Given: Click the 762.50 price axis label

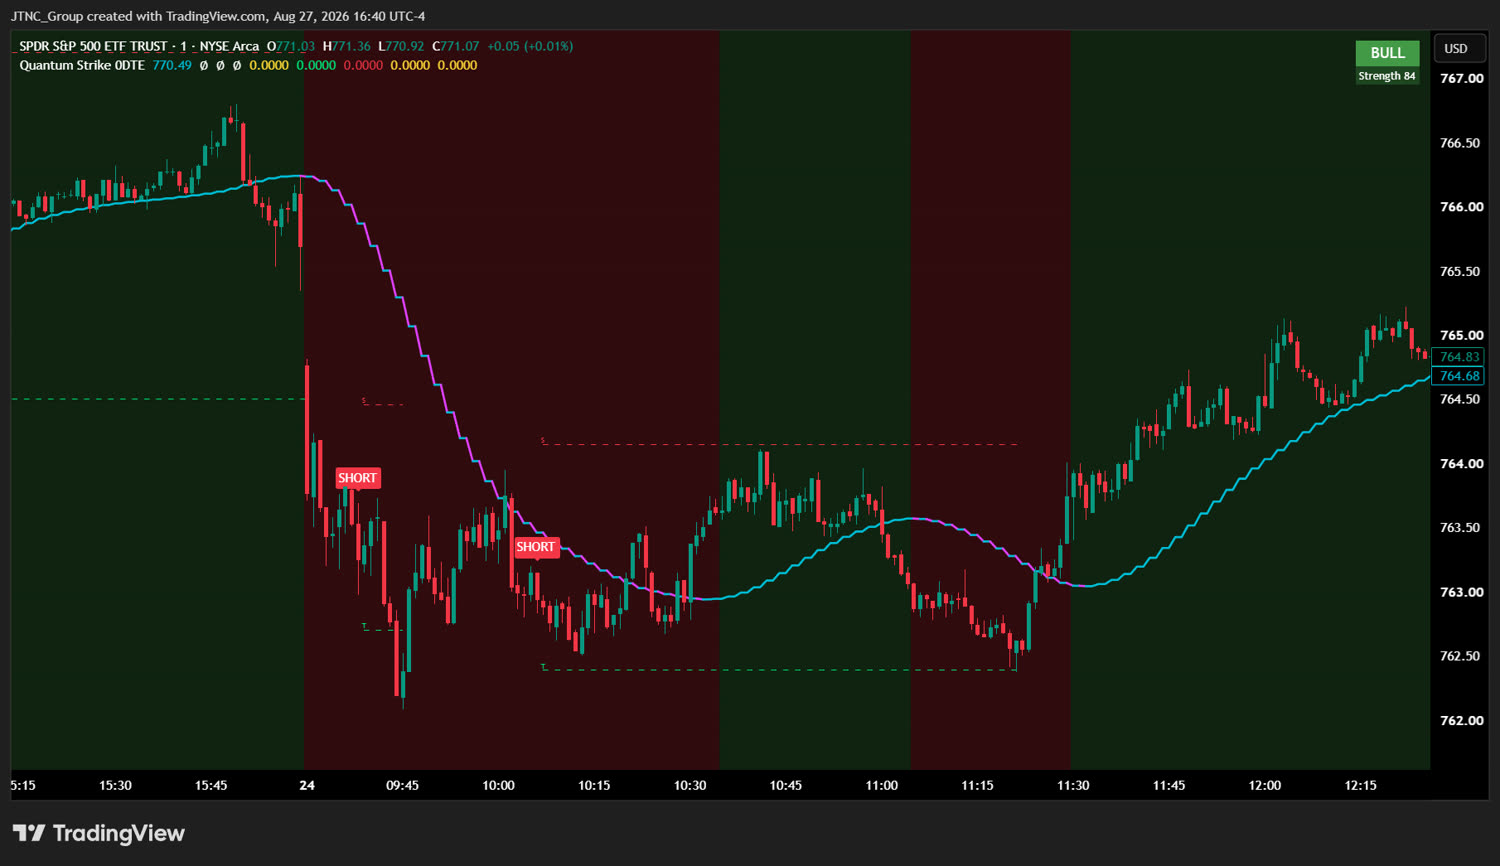Looking at the screenshot, I should (1461, 656).
